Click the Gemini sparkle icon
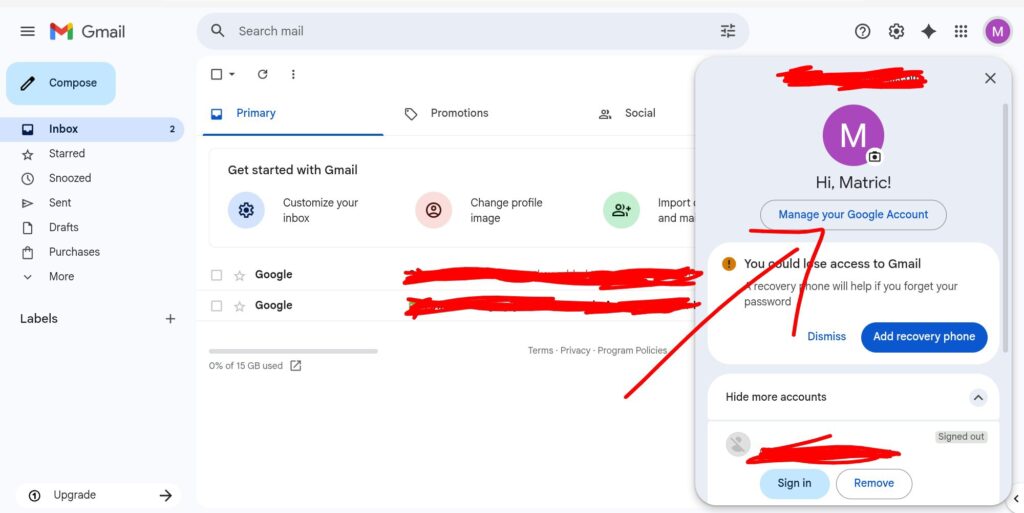The image size is (1024, 513). [929, 31]
